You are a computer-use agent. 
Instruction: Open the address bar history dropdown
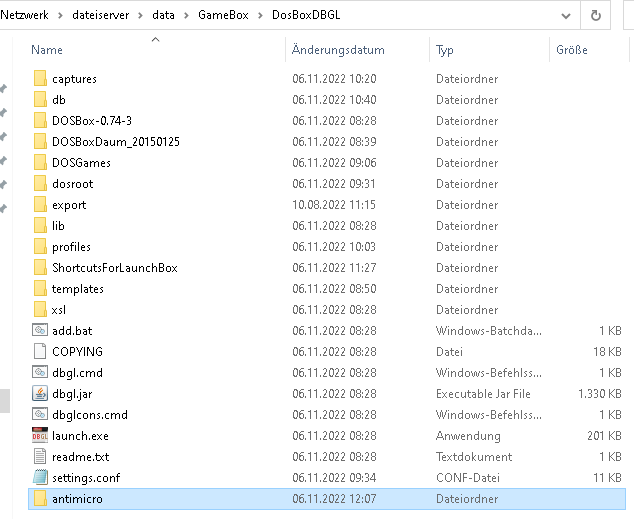click(566, 15)
